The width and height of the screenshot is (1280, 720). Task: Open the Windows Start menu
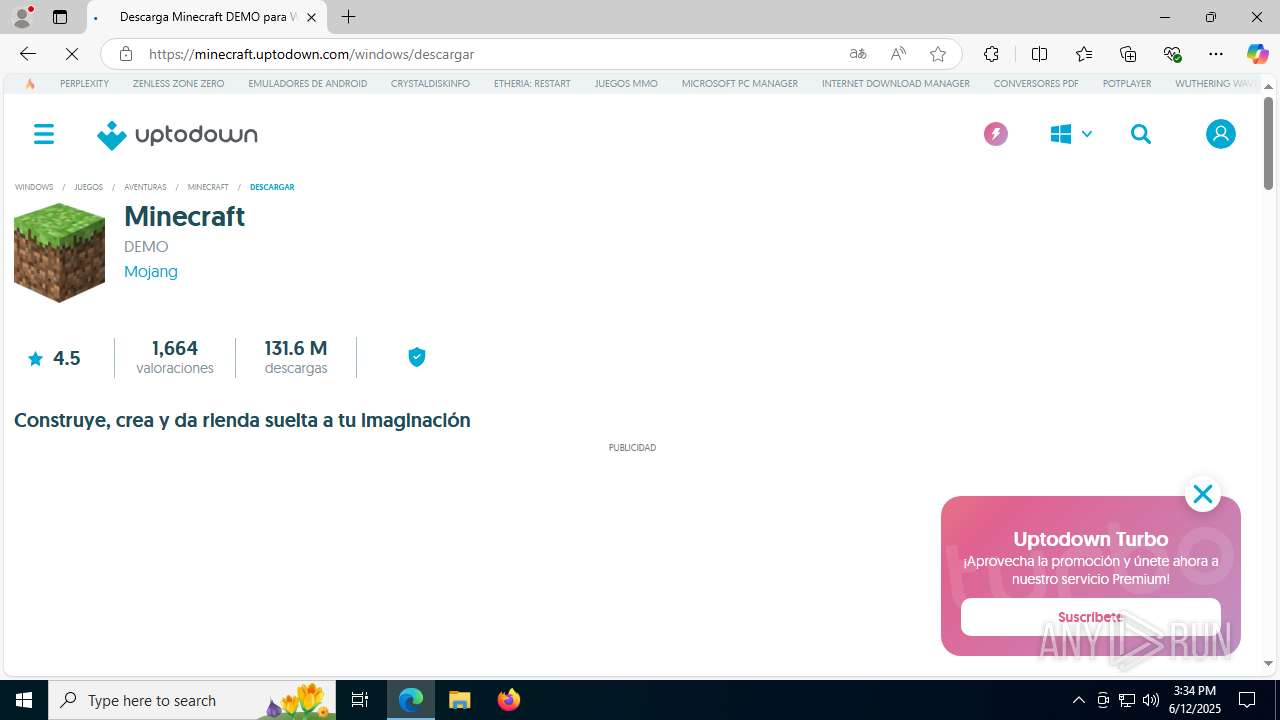[x=24, y=700]
